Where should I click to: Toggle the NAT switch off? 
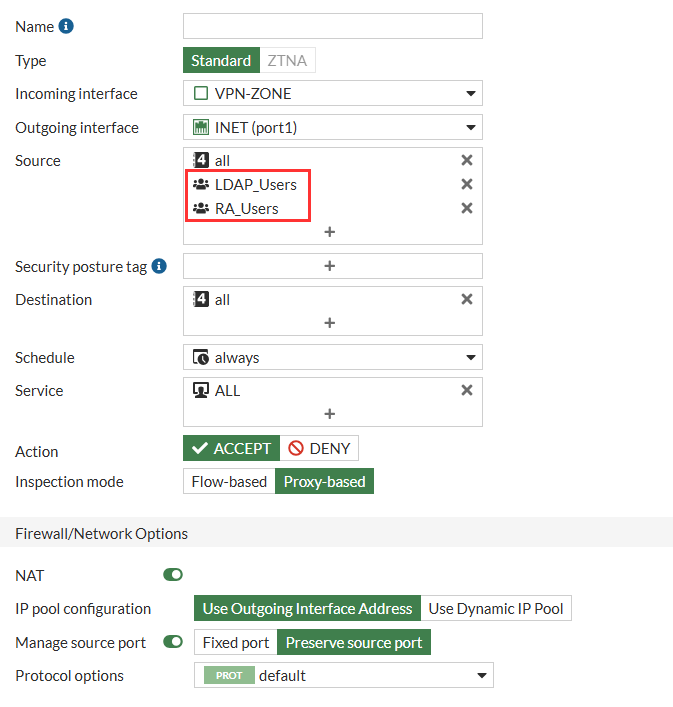(173, 574)
